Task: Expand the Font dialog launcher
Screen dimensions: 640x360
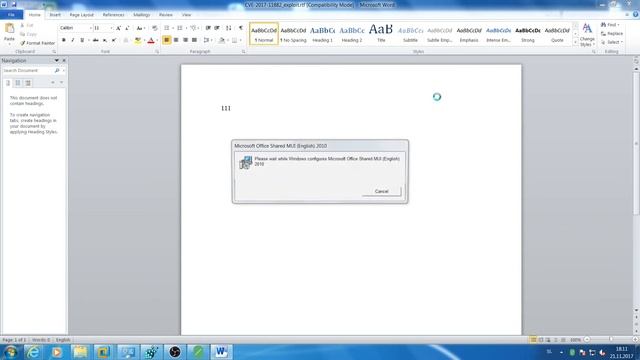Action: tap(157, 52)
